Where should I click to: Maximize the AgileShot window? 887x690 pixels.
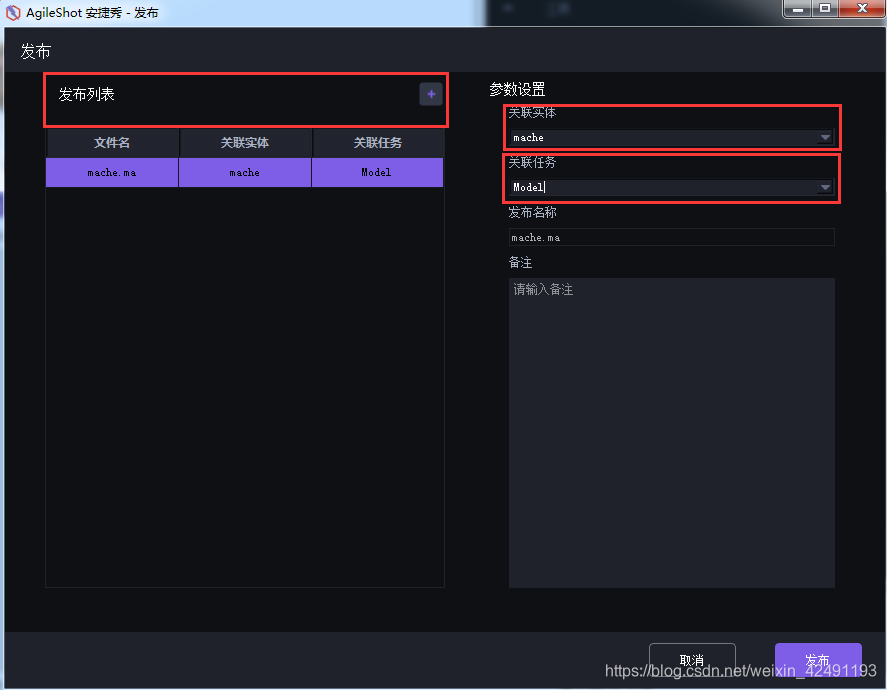coord(825,8)
